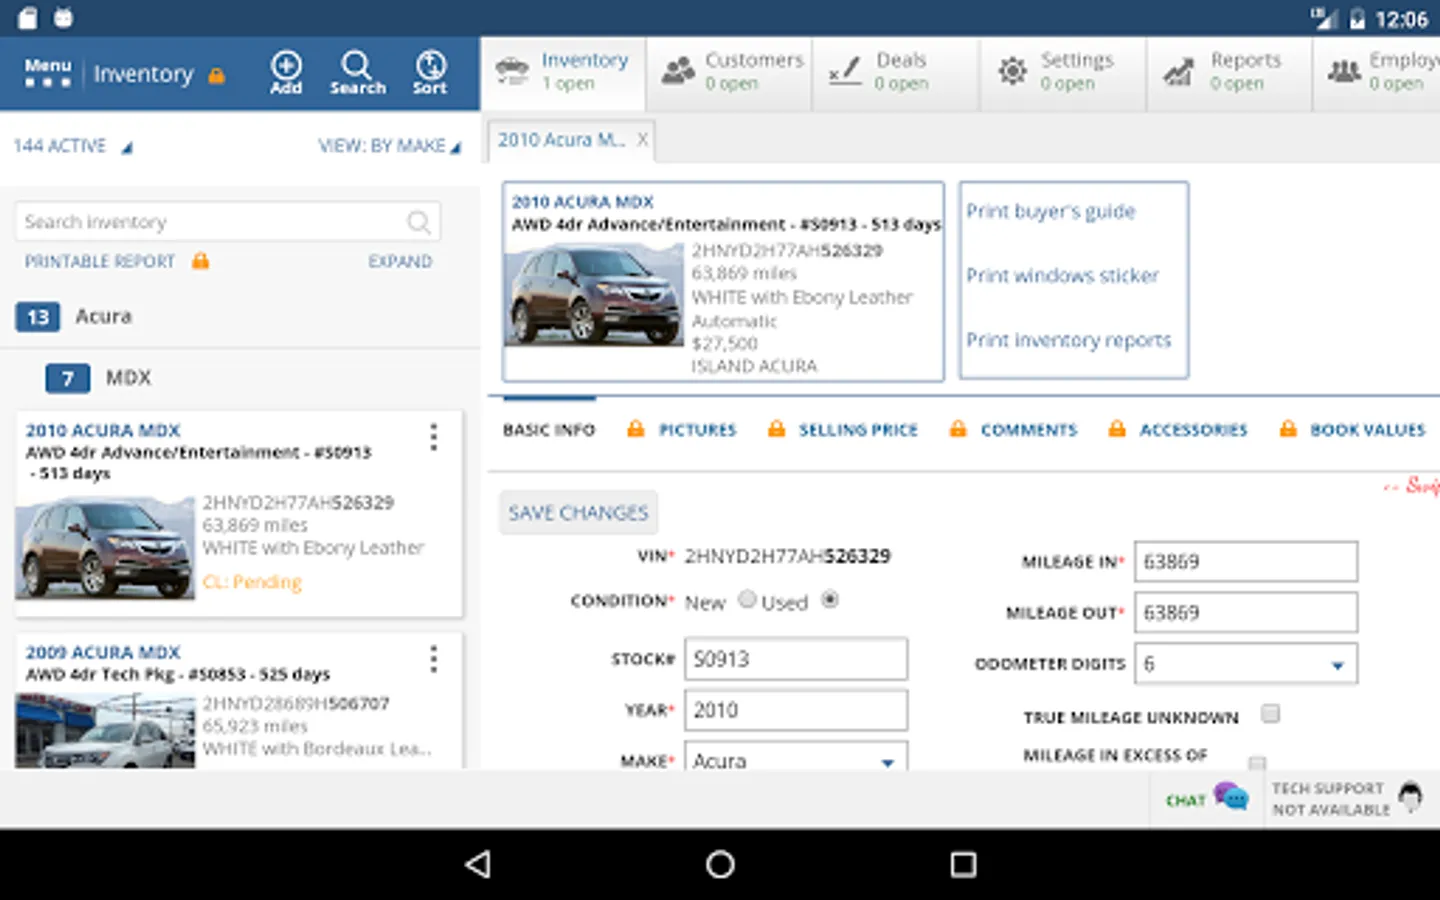Tap the Android home navigation button
The image size is (1440, 900).
pyautogui.click(x=720, y=864)
